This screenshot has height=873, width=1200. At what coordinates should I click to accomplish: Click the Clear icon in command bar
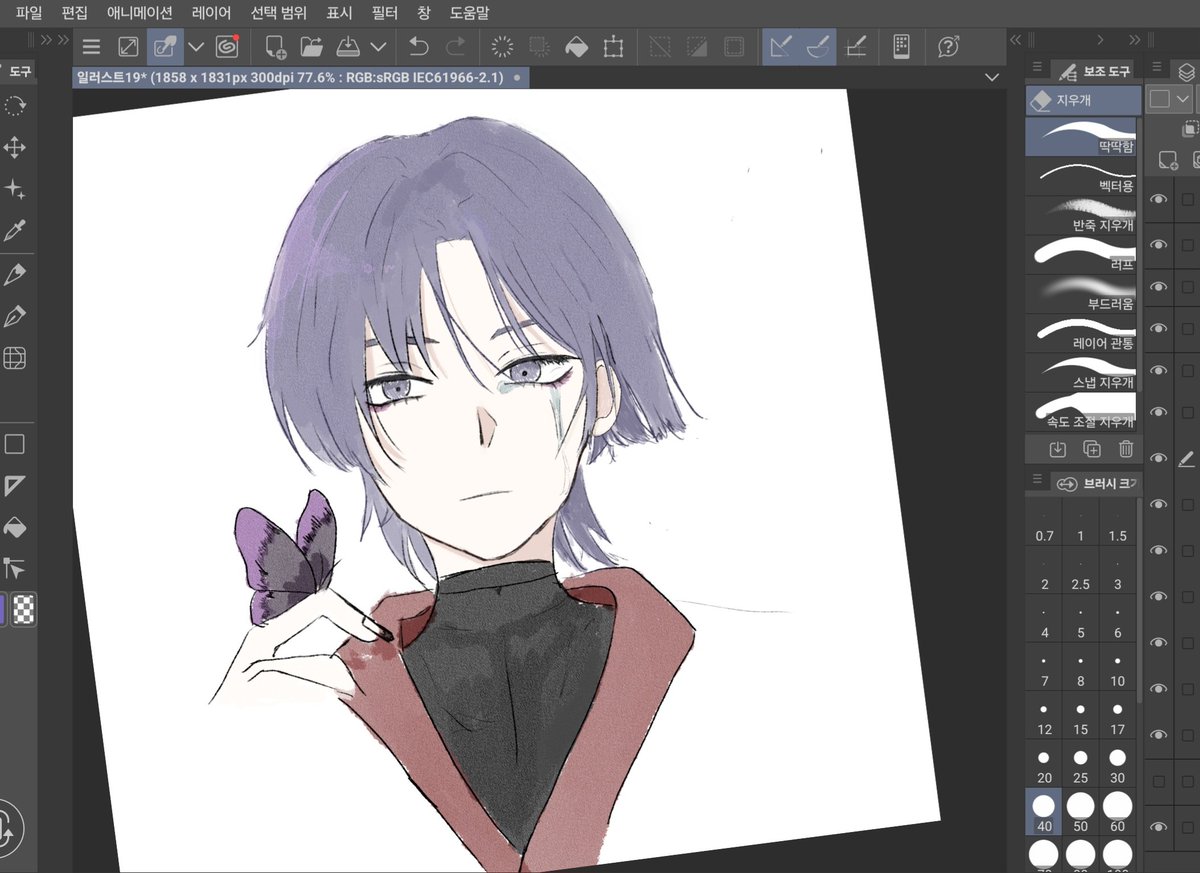503,47
